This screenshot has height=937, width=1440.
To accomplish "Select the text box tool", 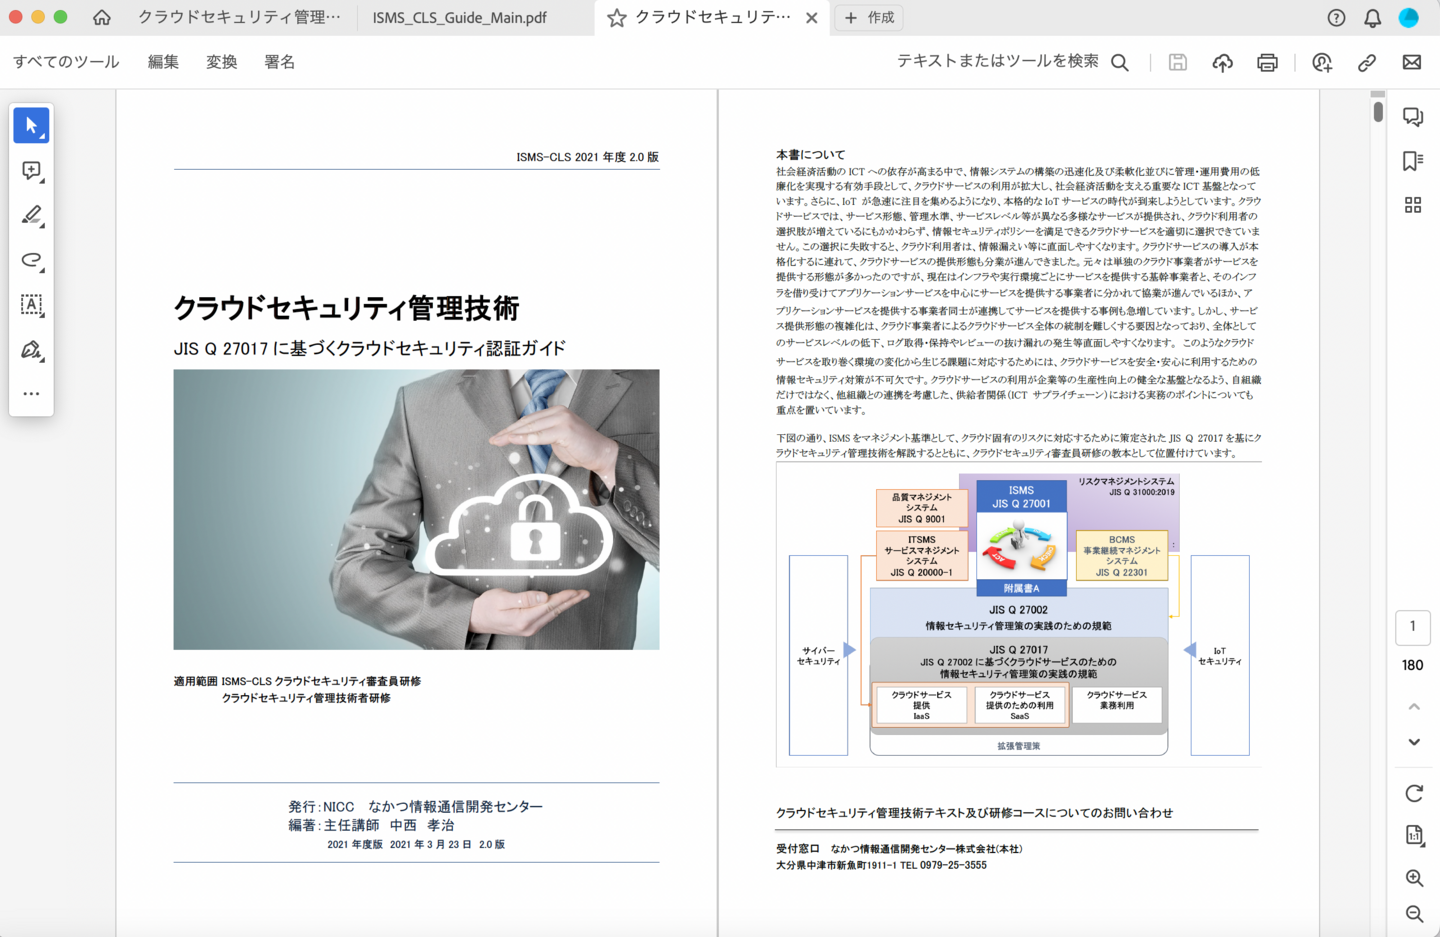I will coord(31,305).
